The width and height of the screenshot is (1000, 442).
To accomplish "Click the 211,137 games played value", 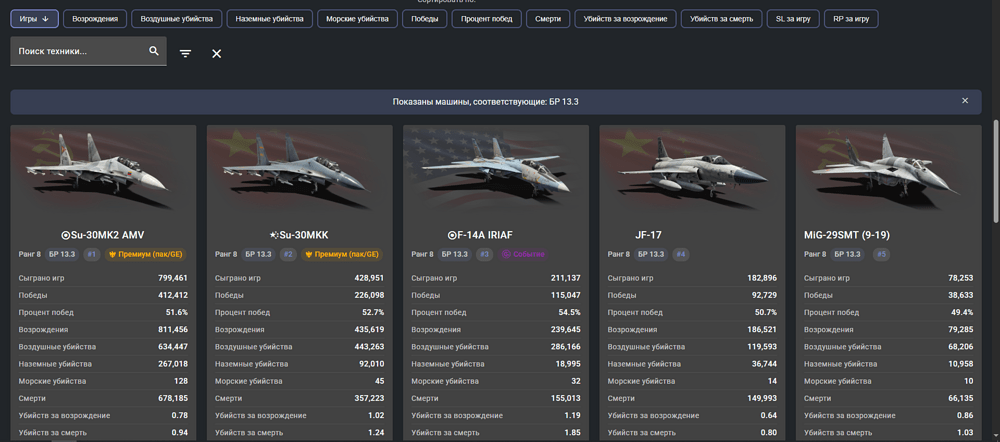I will tap(566, 278).
